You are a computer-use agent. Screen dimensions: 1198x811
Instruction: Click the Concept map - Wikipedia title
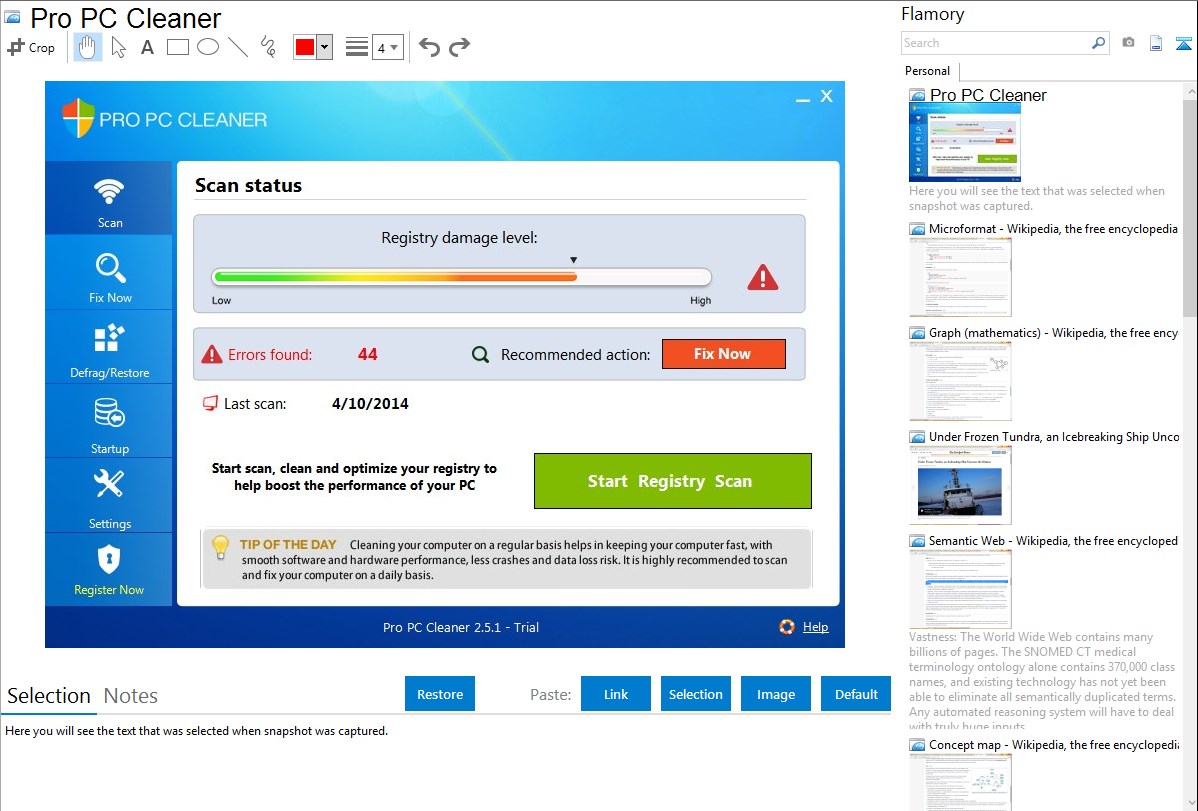point(1053,744)
